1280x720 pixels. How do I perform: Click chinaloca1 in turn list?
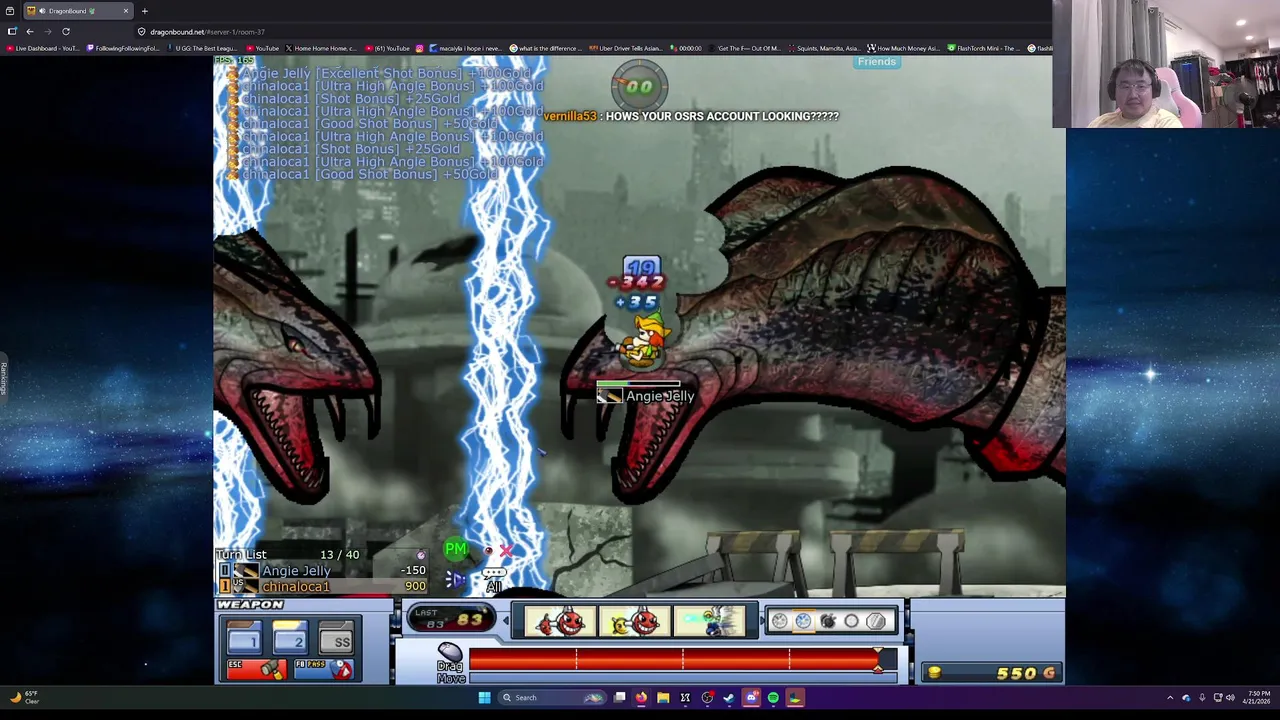(x=295, y=587)
